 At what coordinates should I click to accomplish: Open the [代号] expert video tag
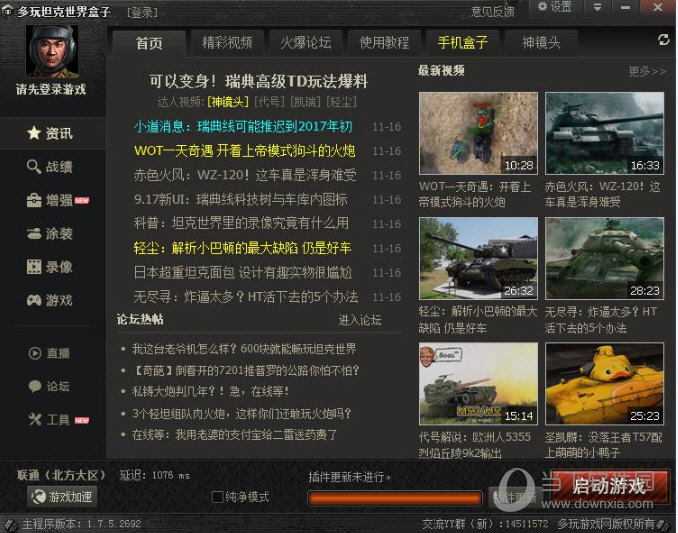270,102
